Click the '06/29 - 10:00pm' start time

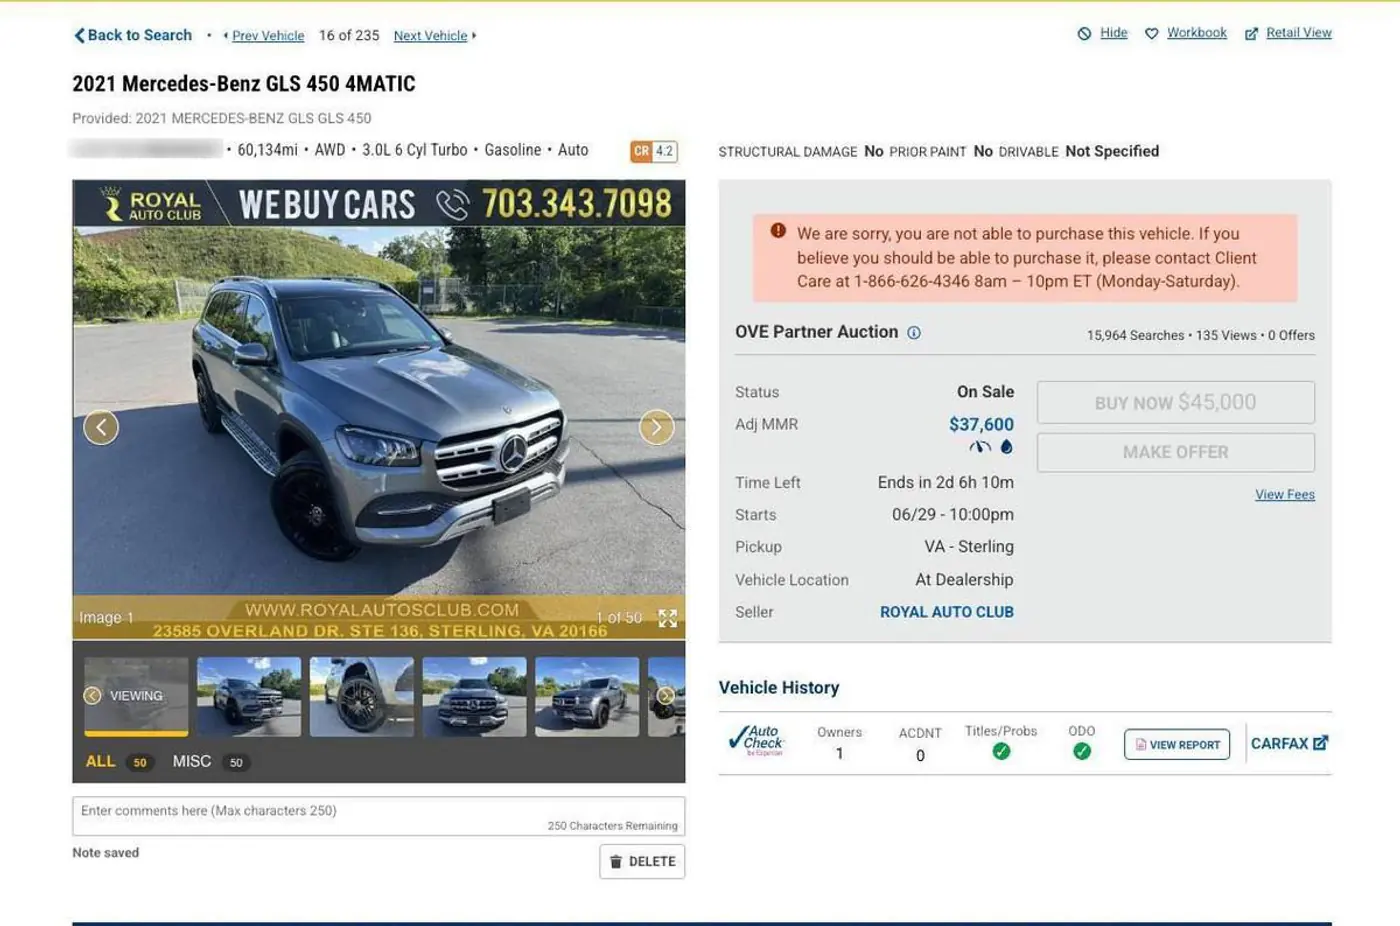[953, 515]
